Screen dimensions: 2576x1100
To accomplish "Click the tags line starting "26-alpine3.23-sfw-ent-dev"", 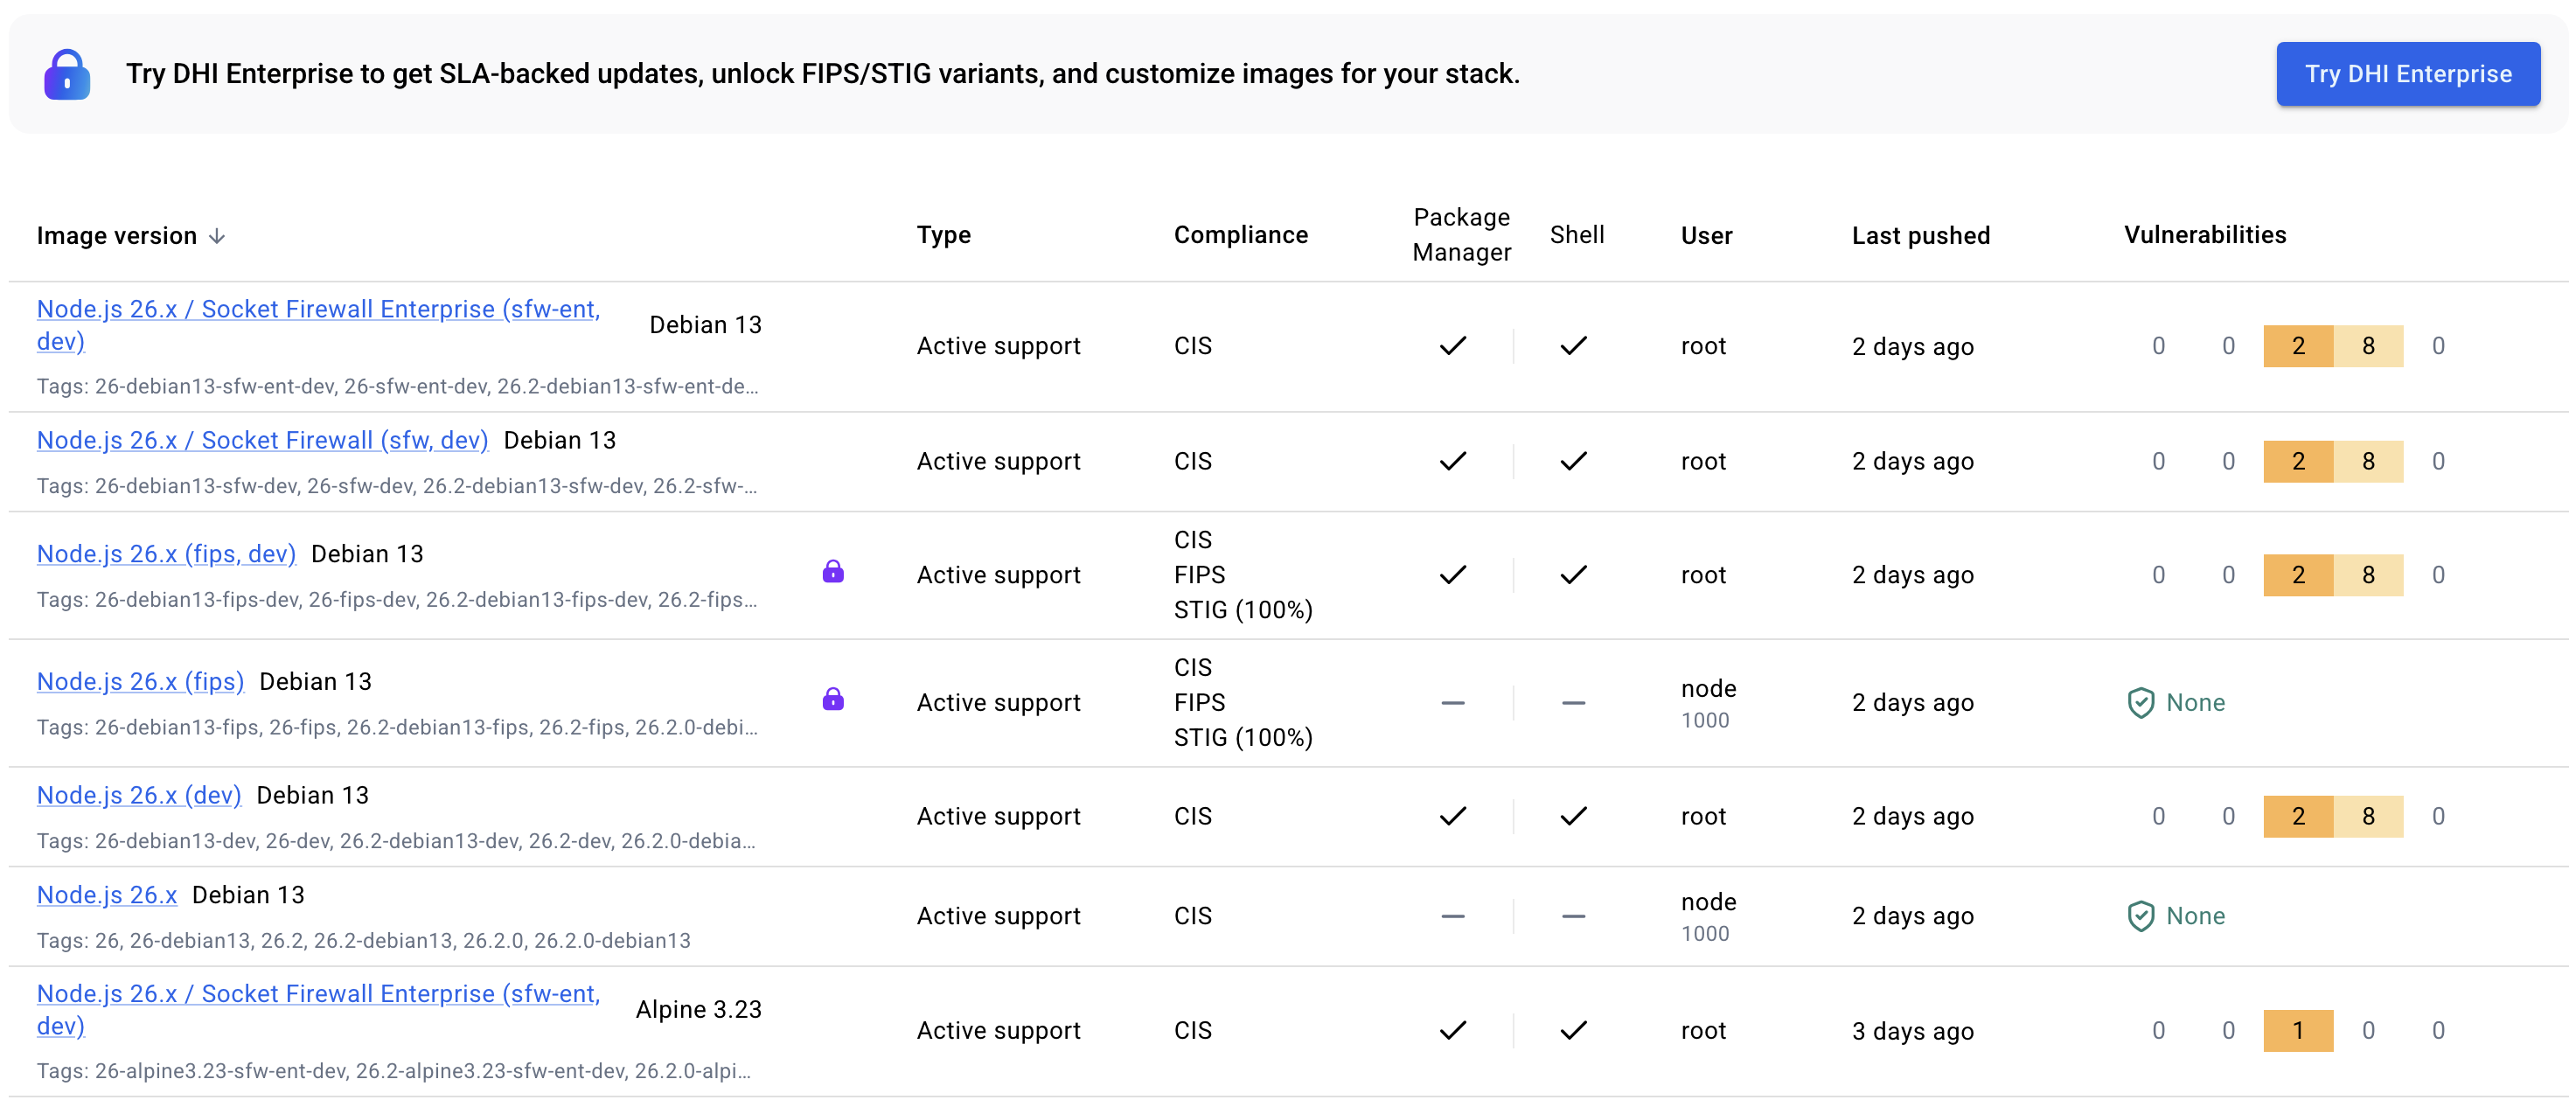I will pyautogui.click(x=395, y=1072).
